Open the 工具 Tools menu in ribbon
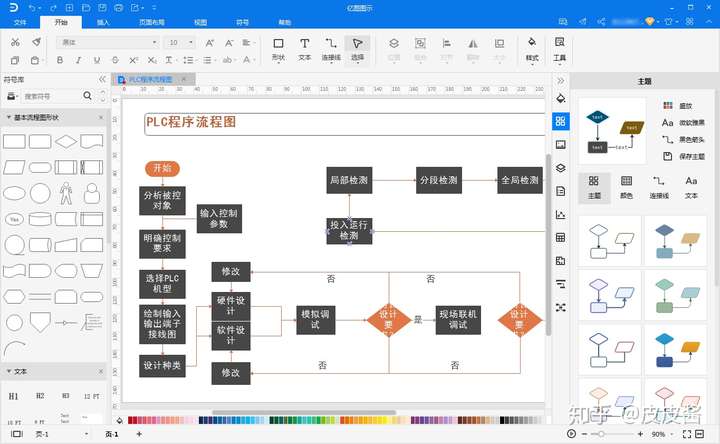The image size is (720, 444). 559,50
